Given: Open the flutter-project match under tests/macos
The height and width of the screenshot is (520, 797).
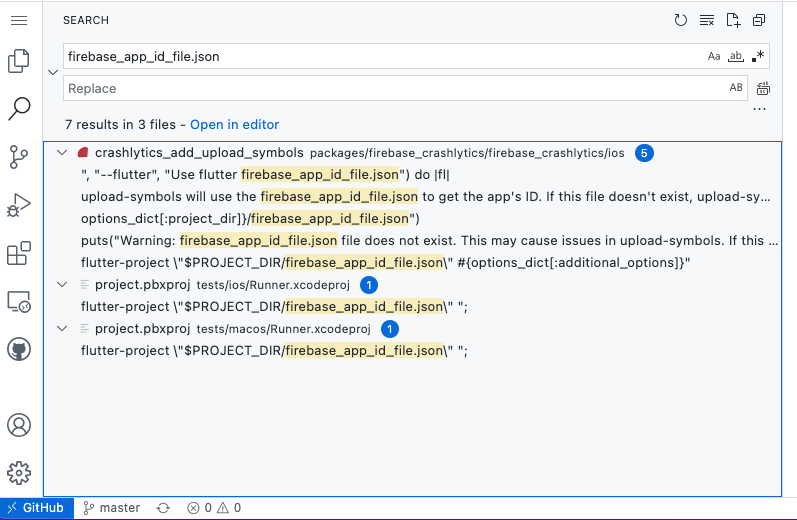Looking at the screenshot, I should [412, 351].
